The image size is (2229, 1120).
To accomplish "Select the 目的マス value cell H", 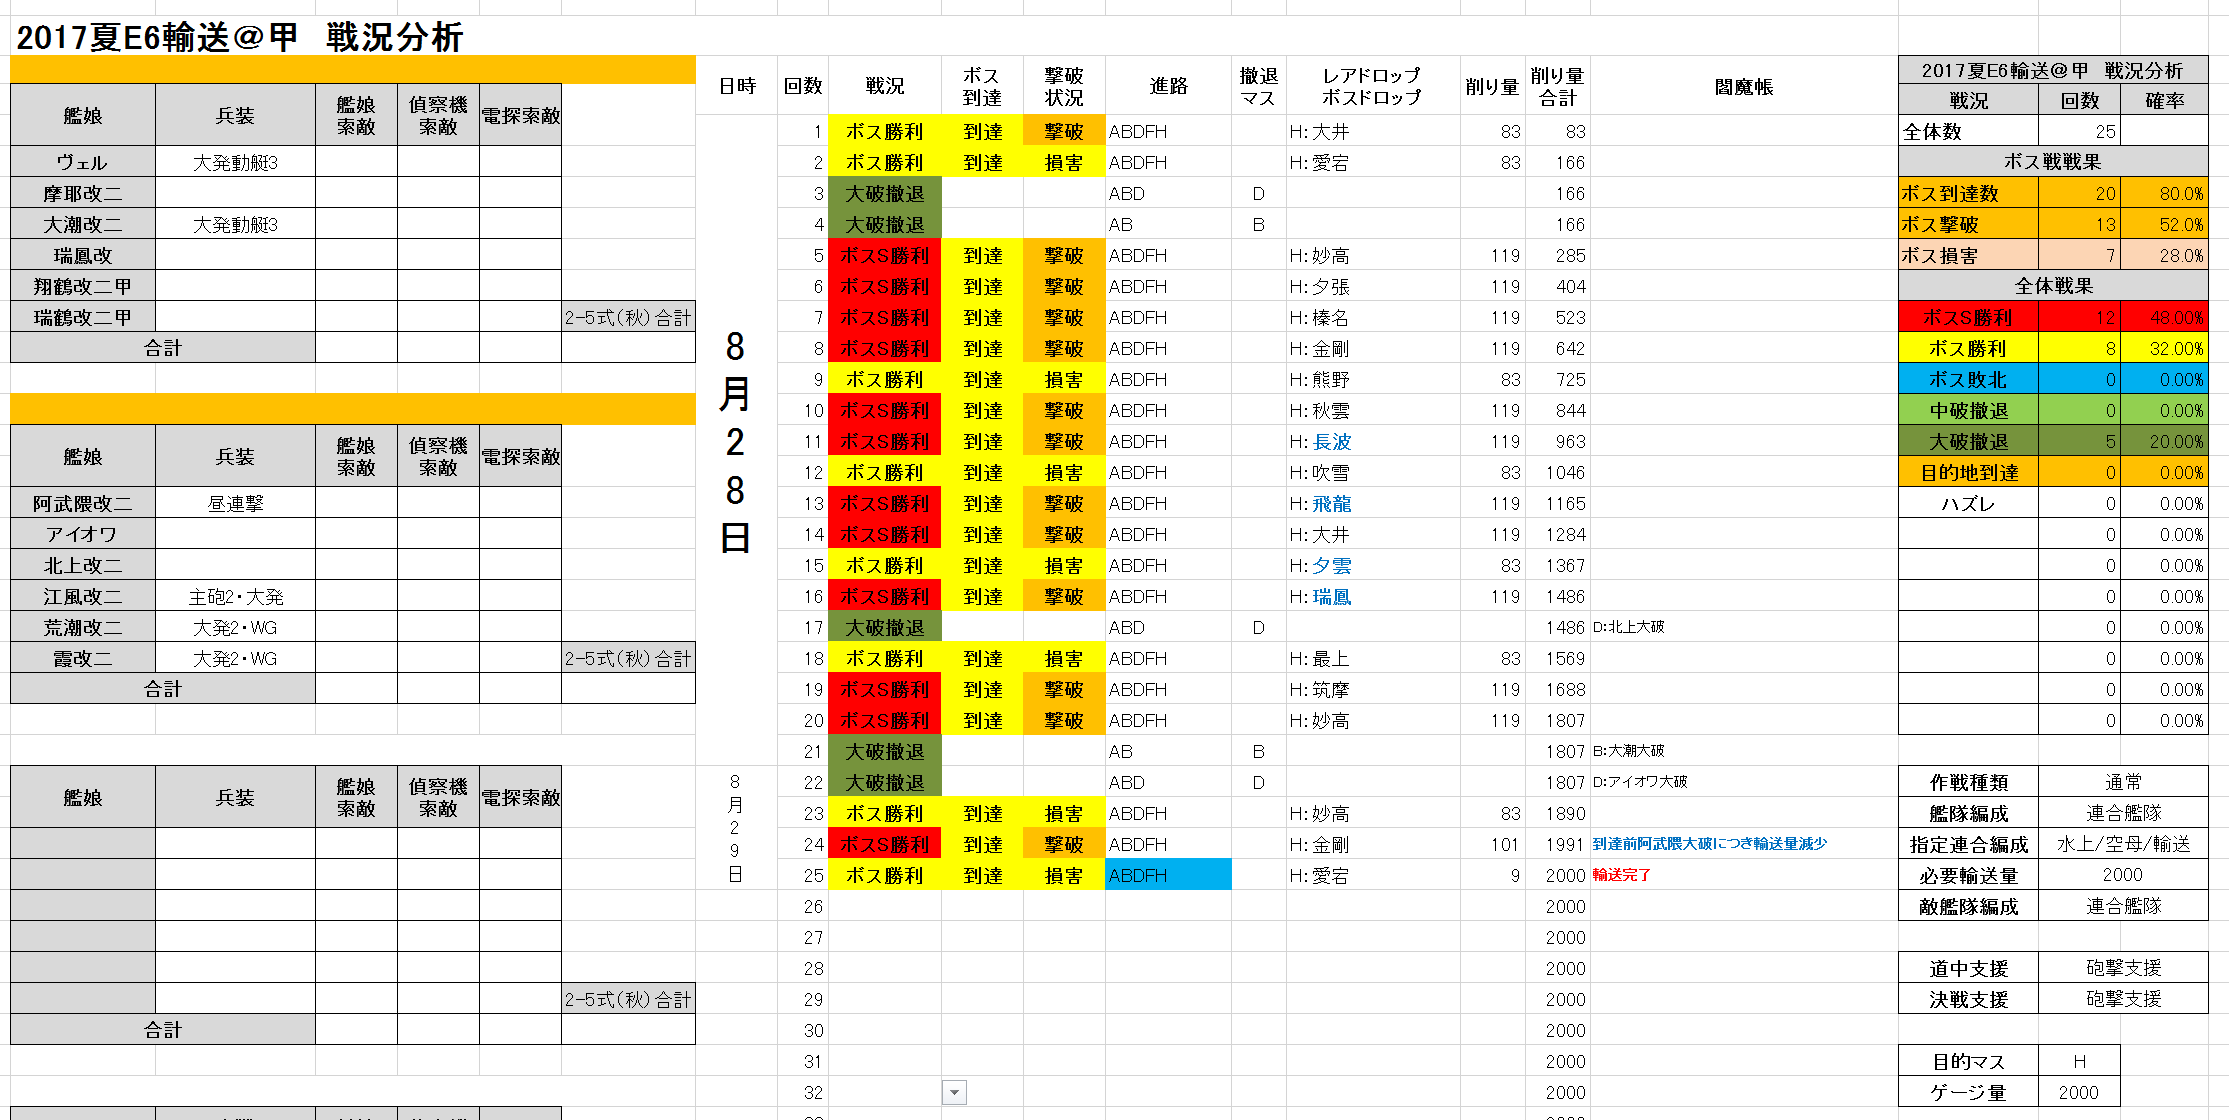I will click(2078, 1061).
